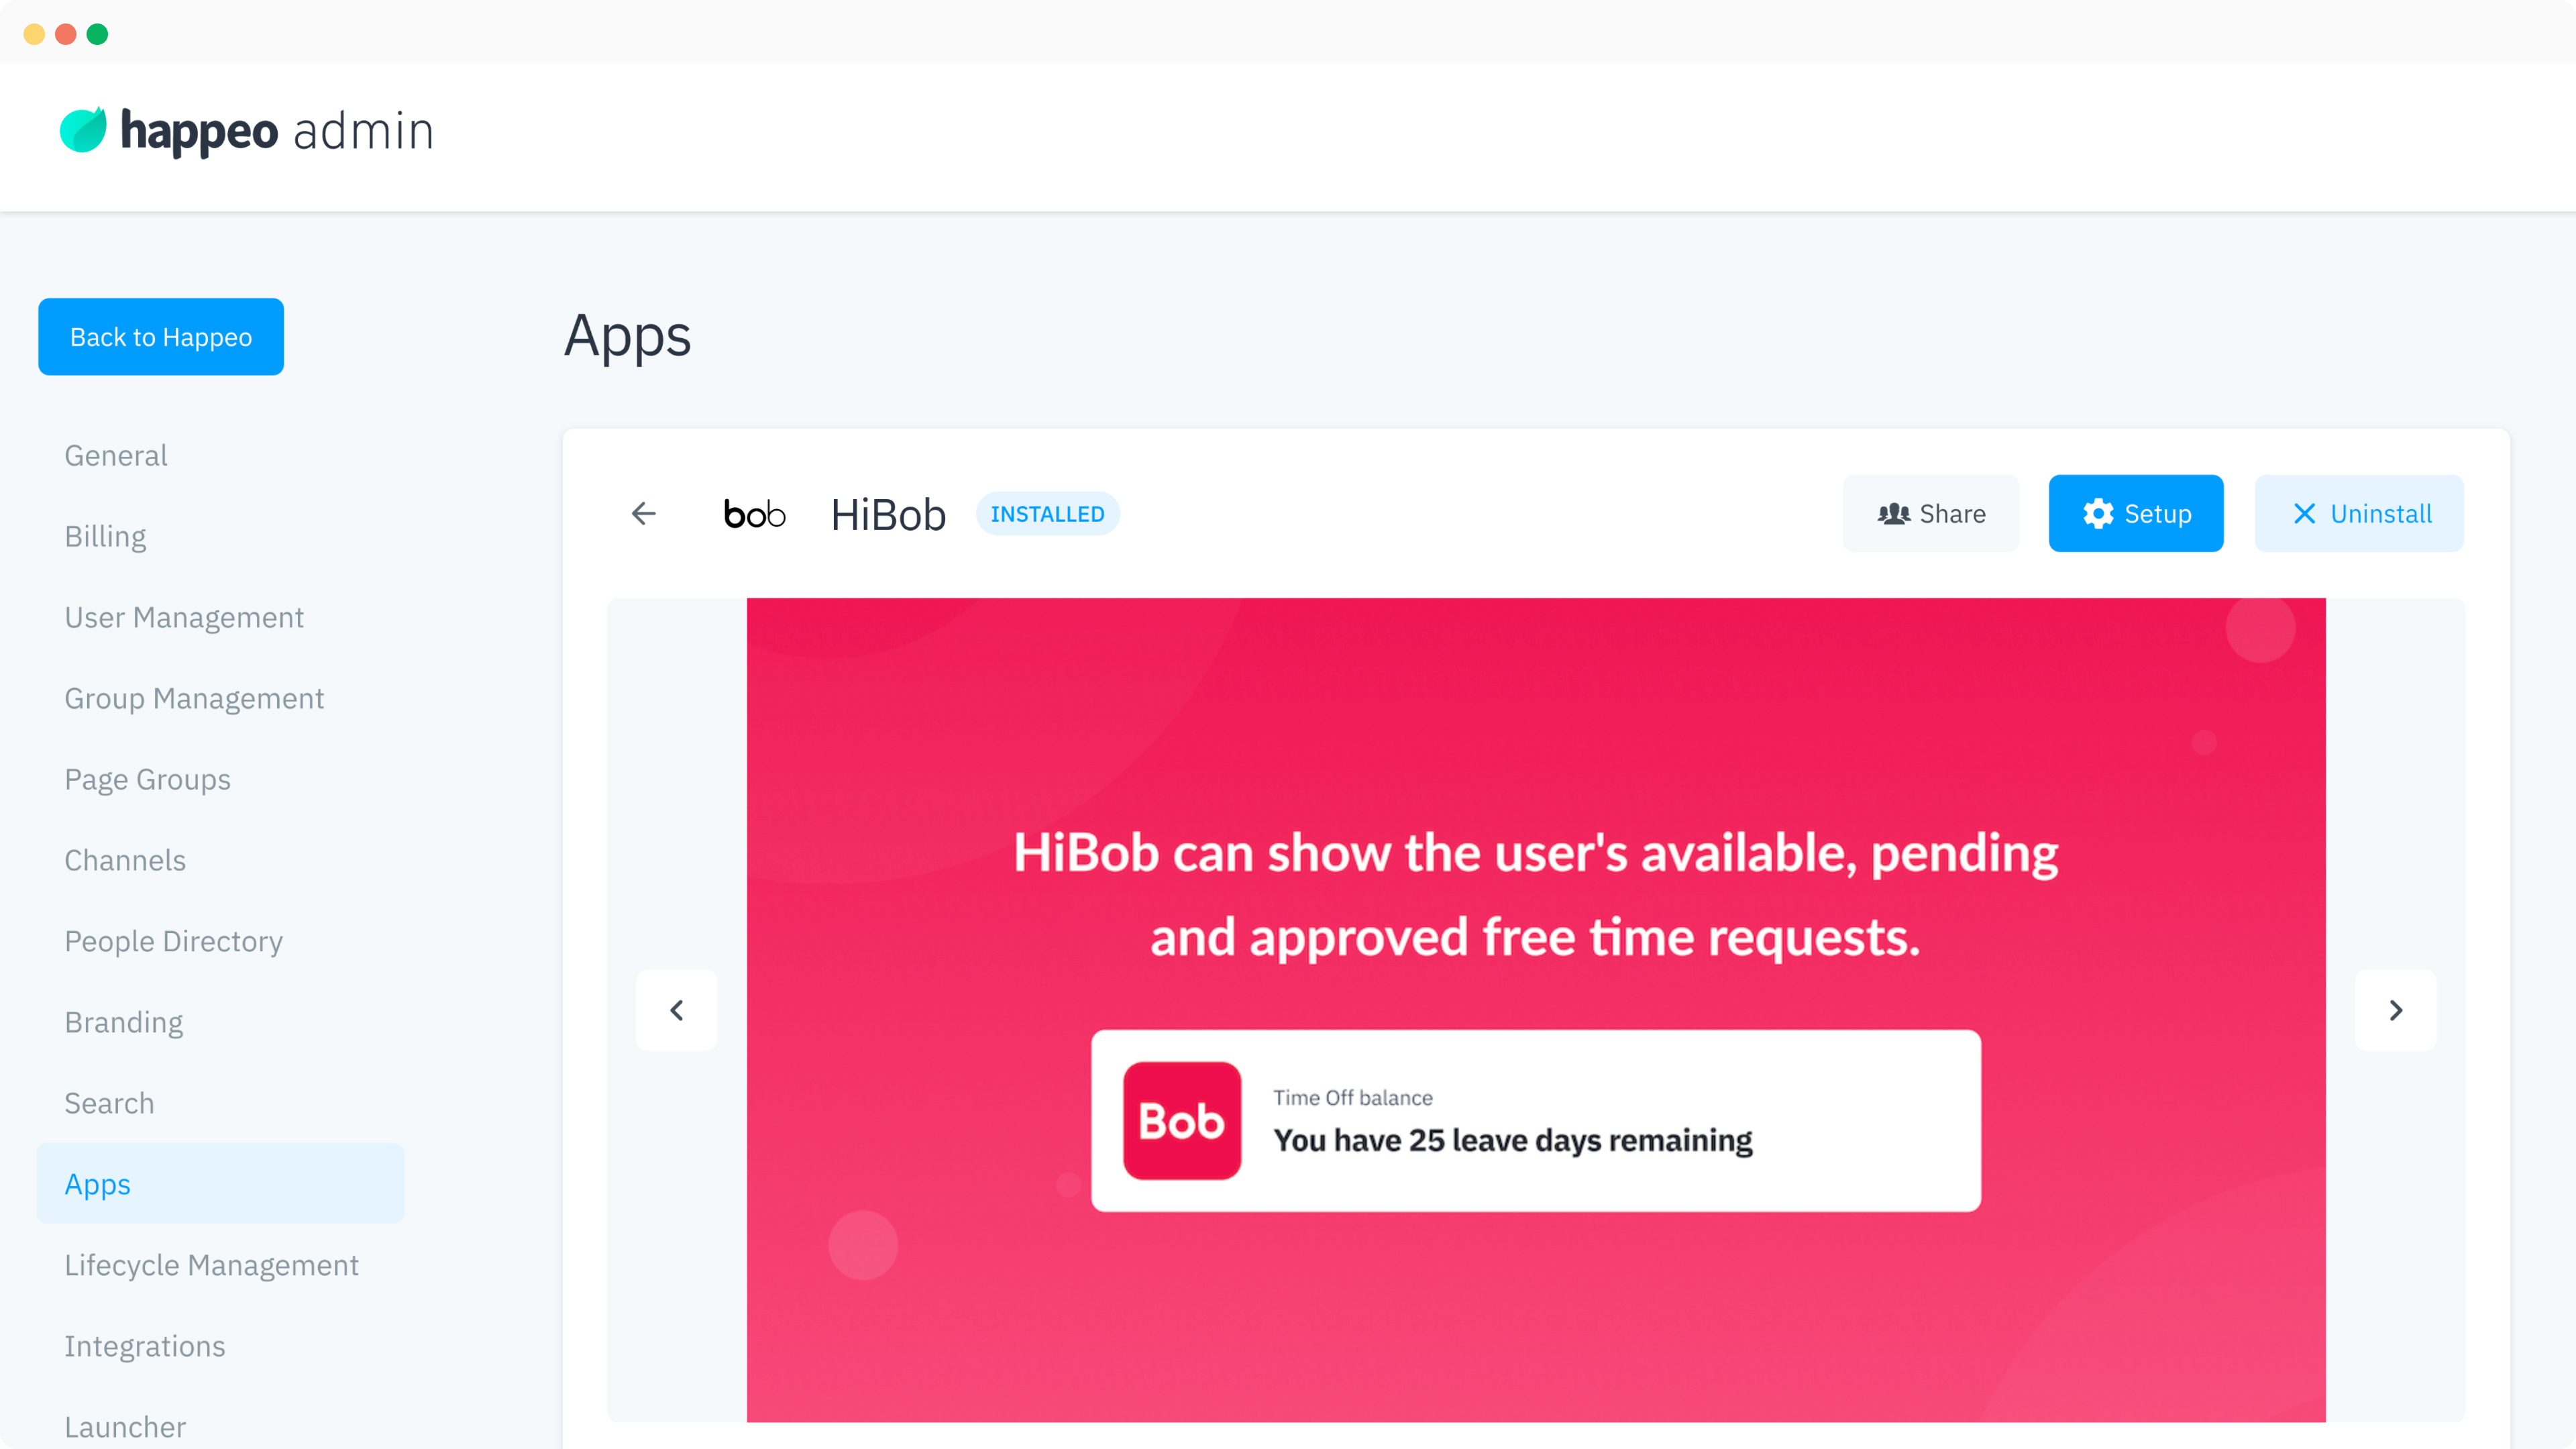2576x1449 pixels.
Task: Open Page Groups section
Action: tap(147, 780)
